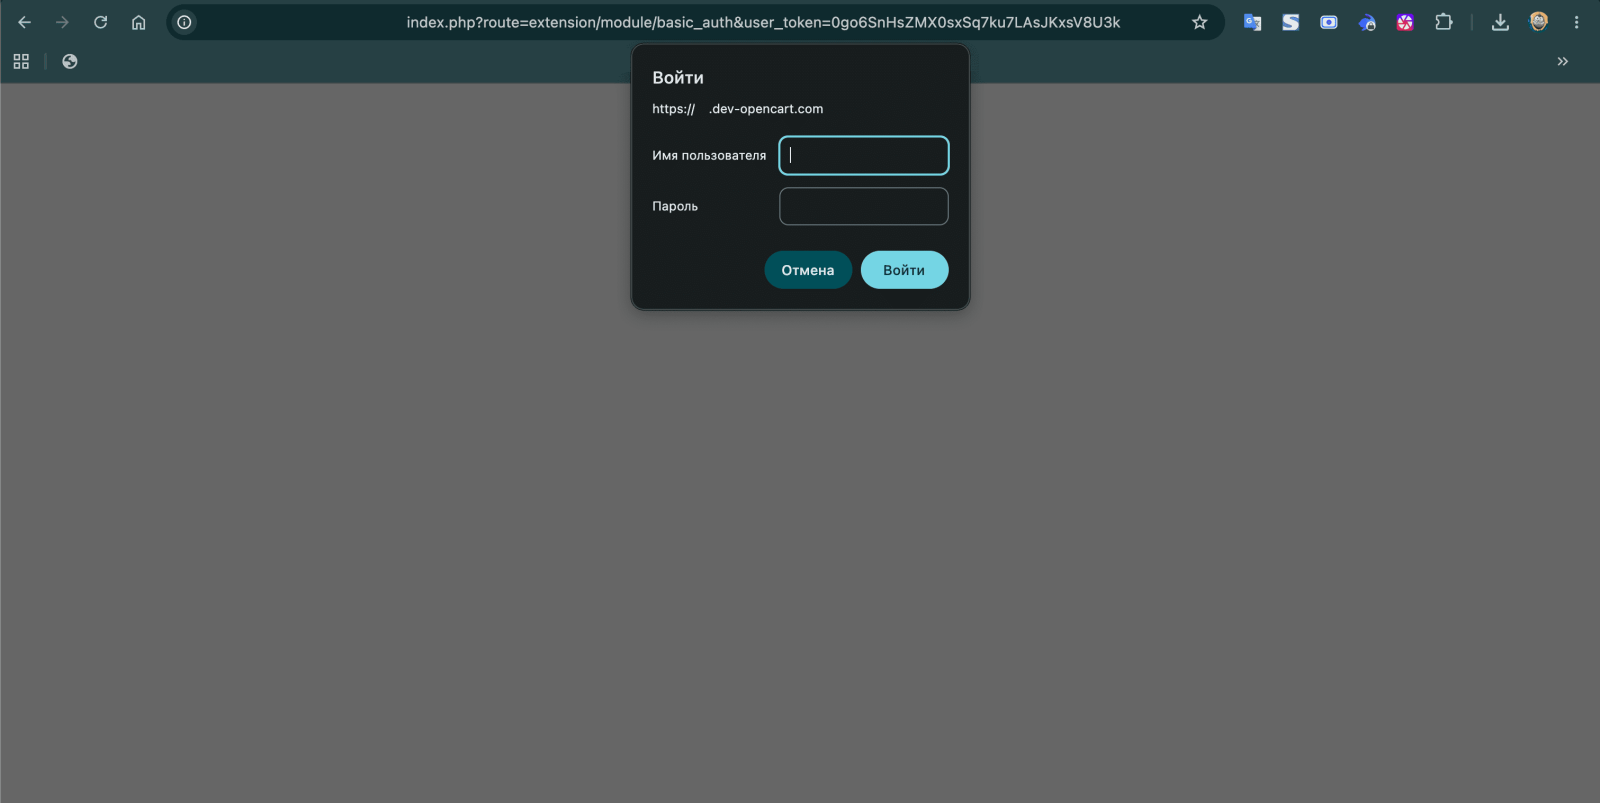
Task: Bookmark this page with the star
Action: coord(1200,22)
